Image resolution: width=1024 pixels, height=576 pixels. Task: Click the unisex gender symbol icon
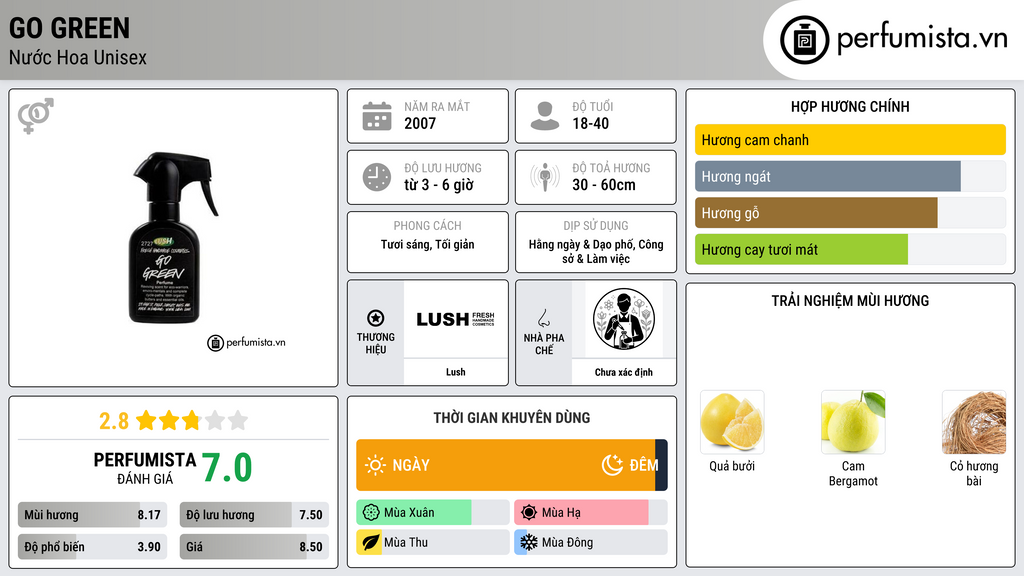[x=35, y=116]
